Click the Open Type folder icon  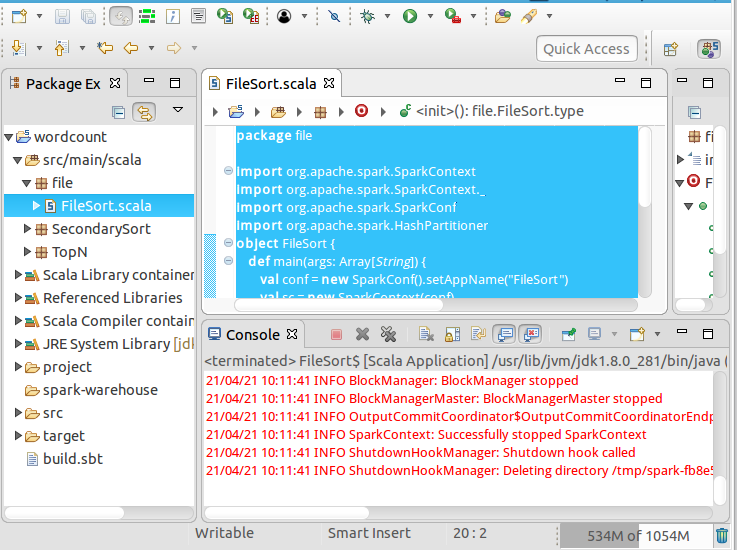(502, 16)
